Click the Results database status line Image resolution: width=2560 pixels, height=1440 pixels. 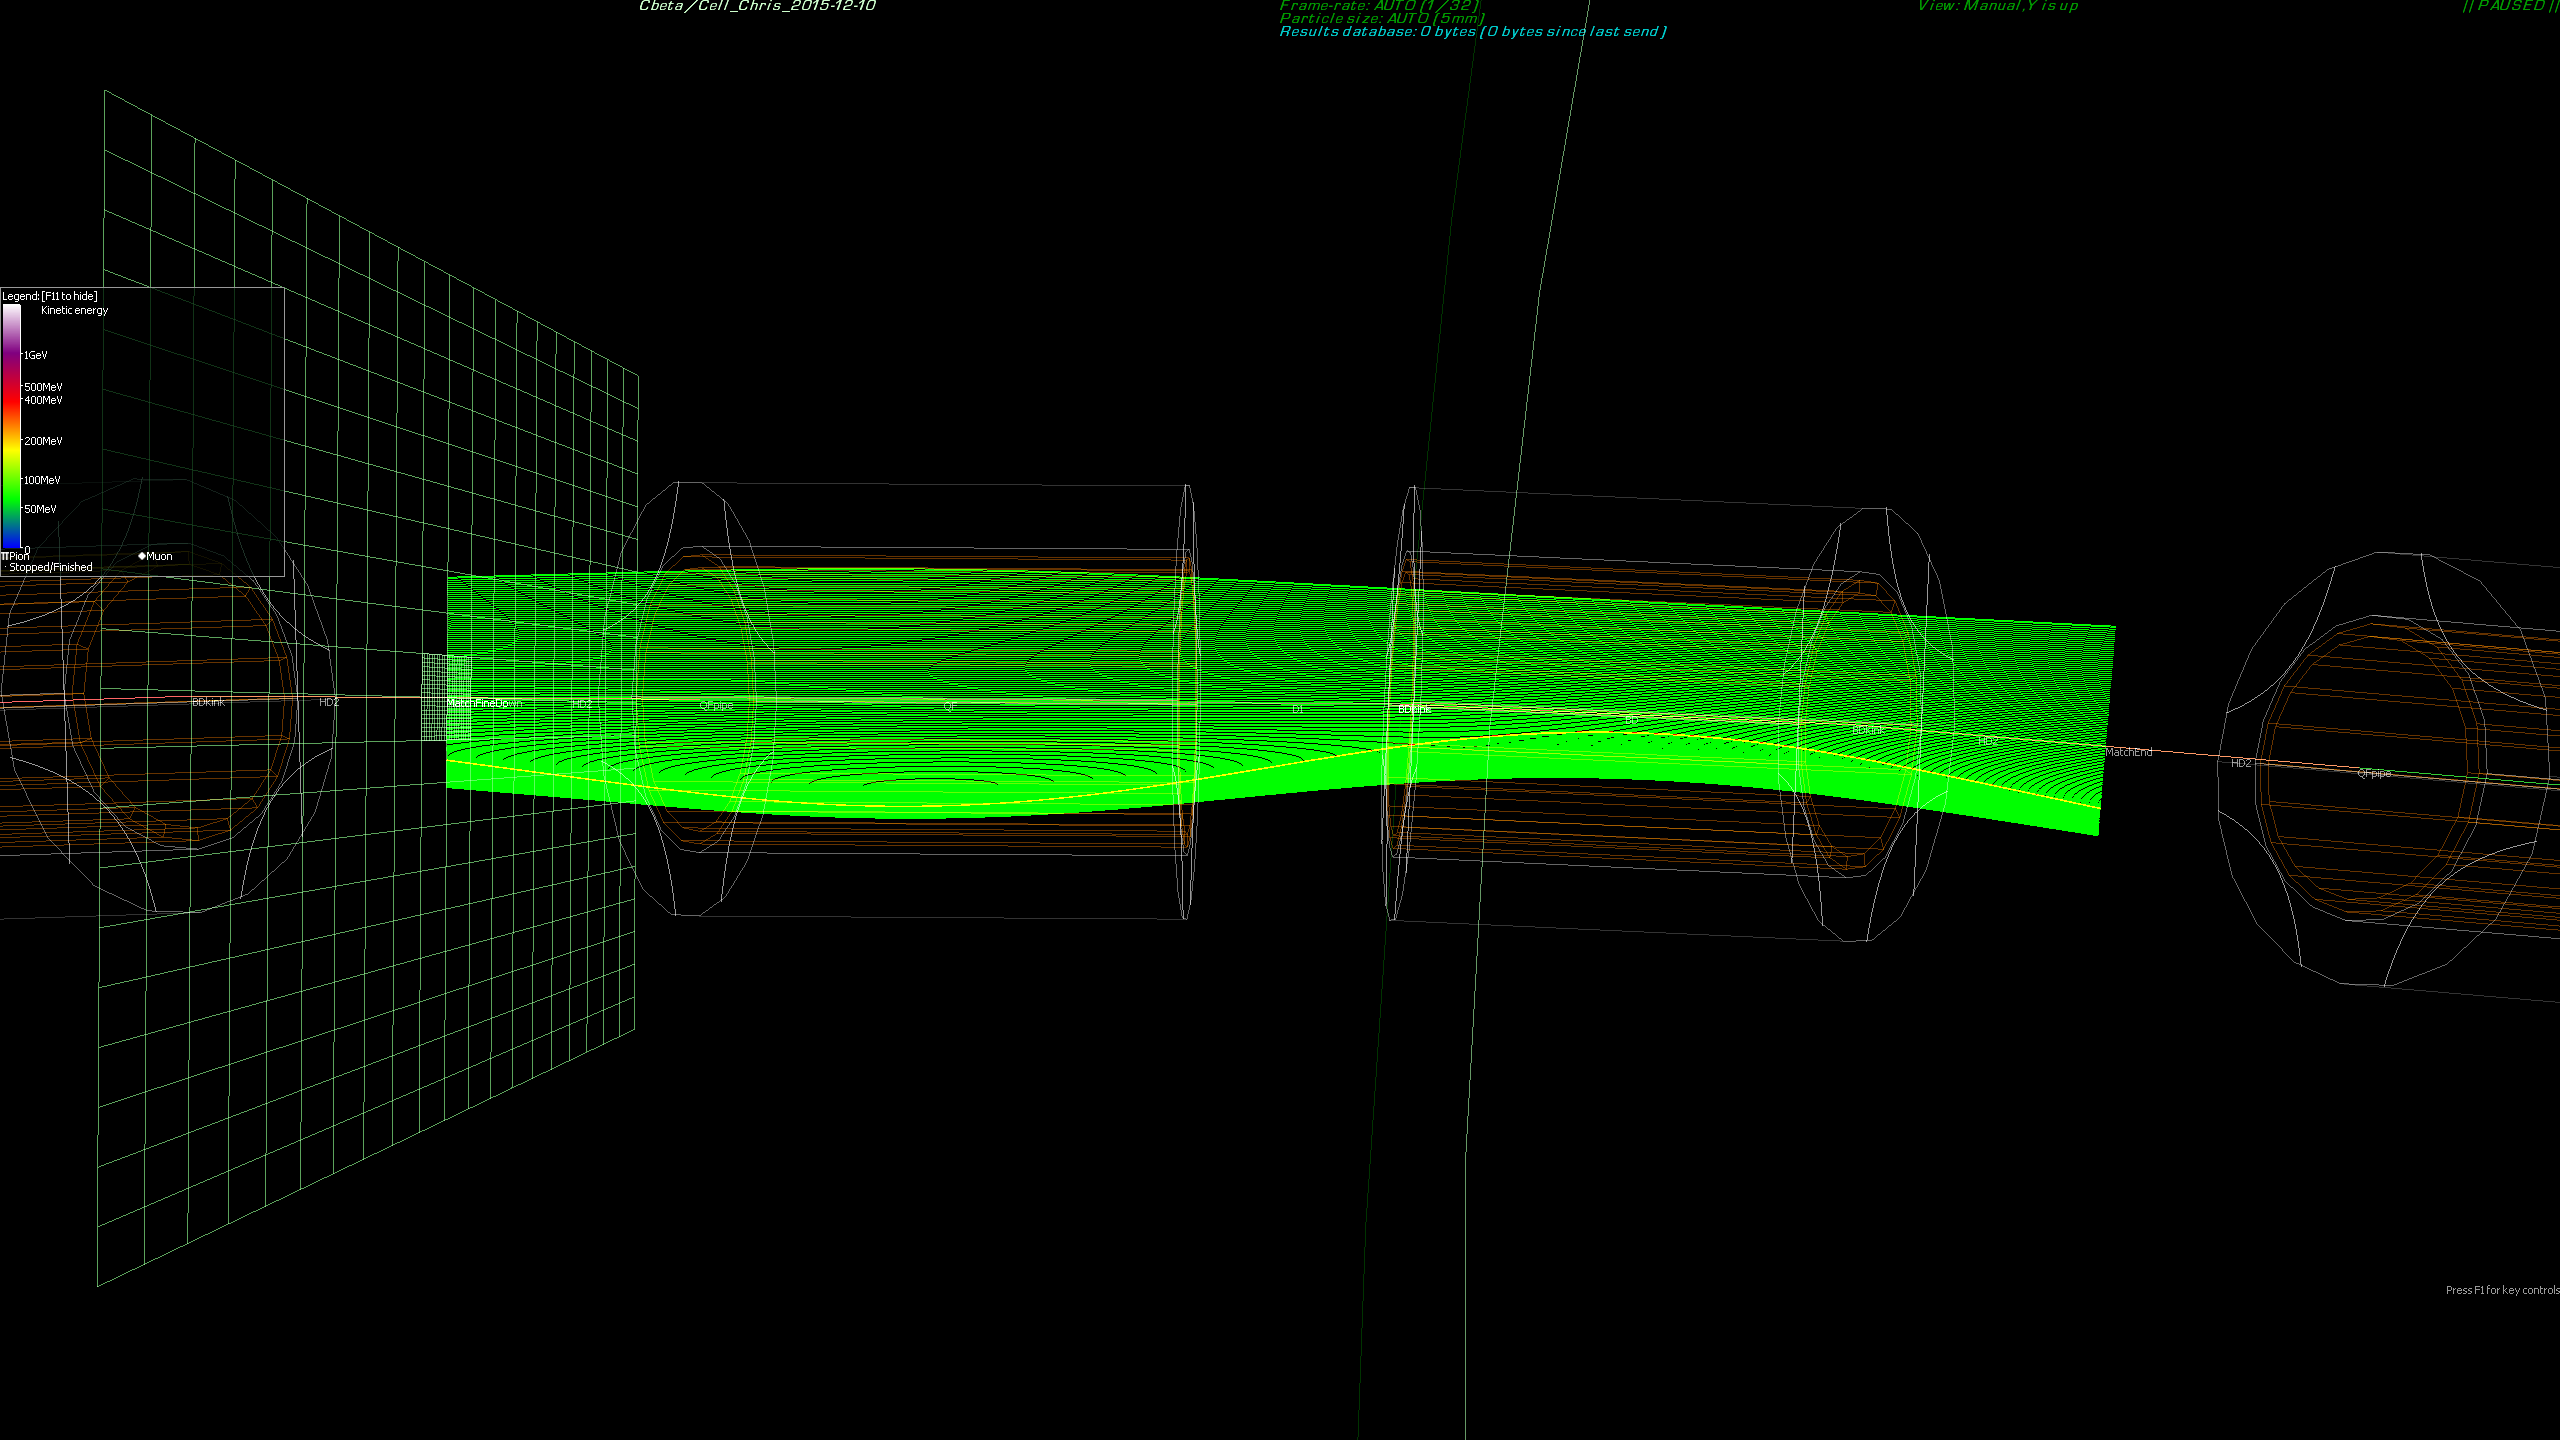coord(1472,32)
